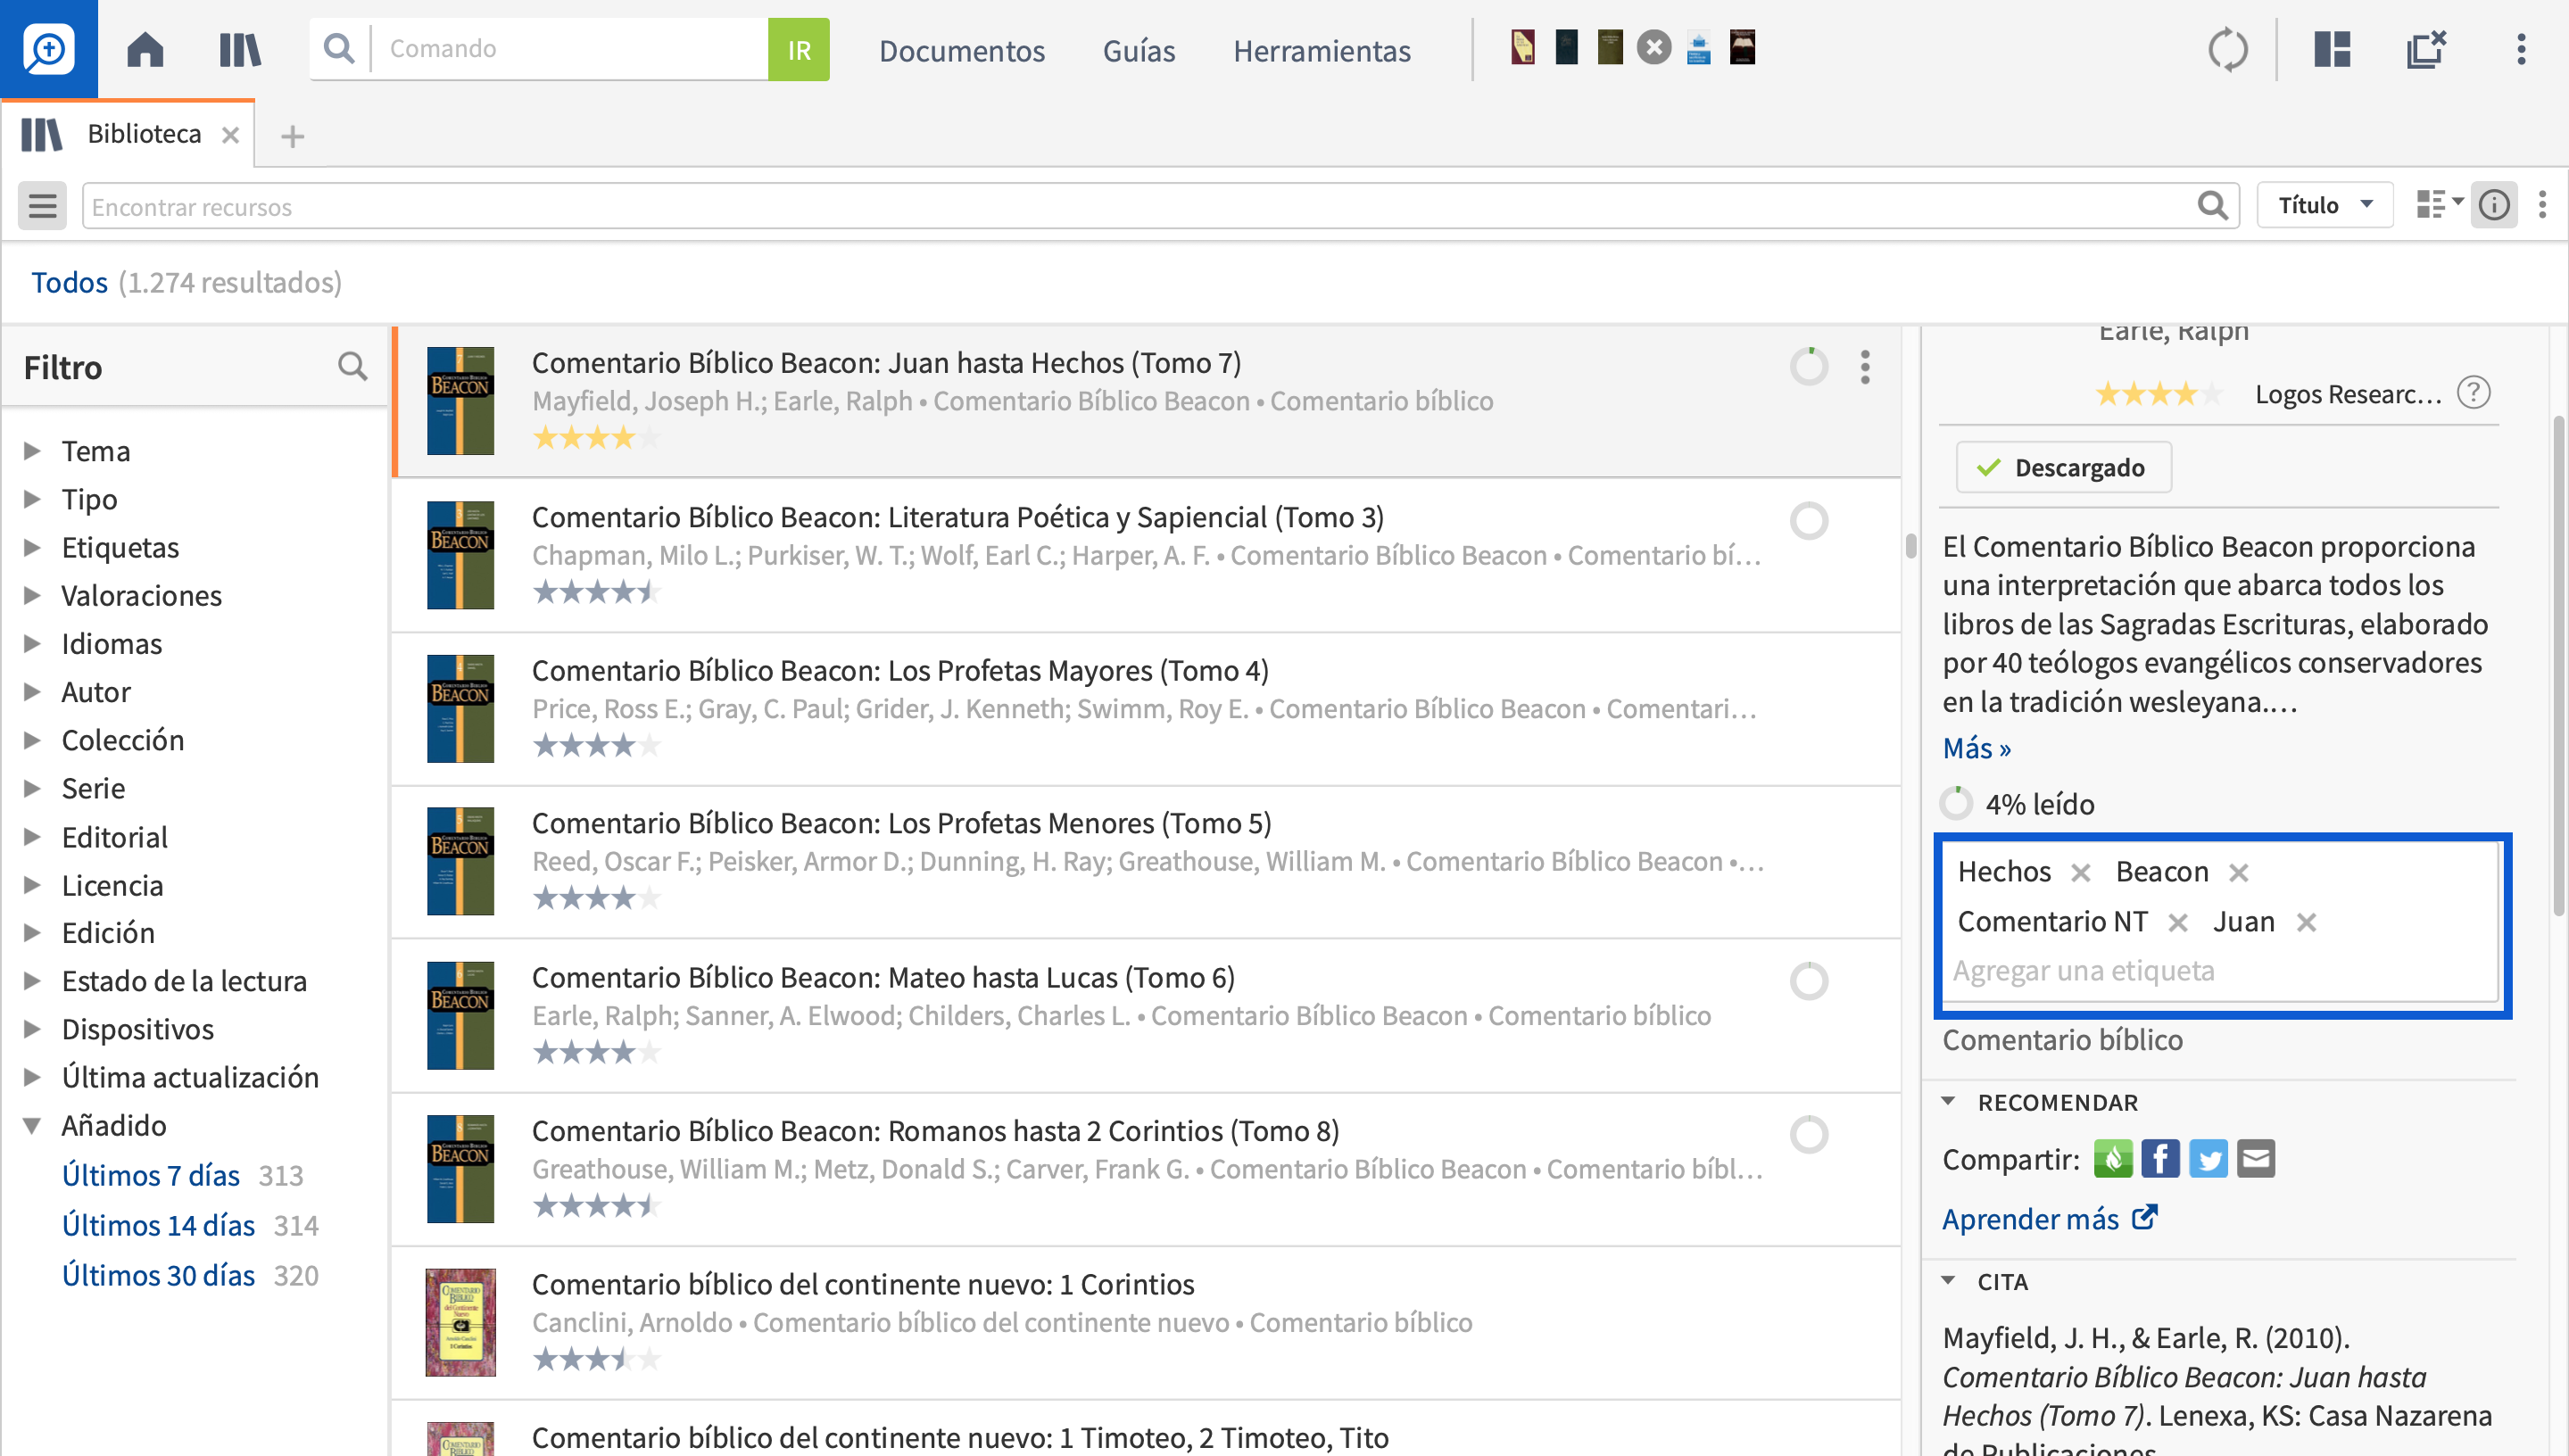The image size is (2569, 1456).
Task: Open options menu for Tomo 7 row
Action: tap(1864, 367)
